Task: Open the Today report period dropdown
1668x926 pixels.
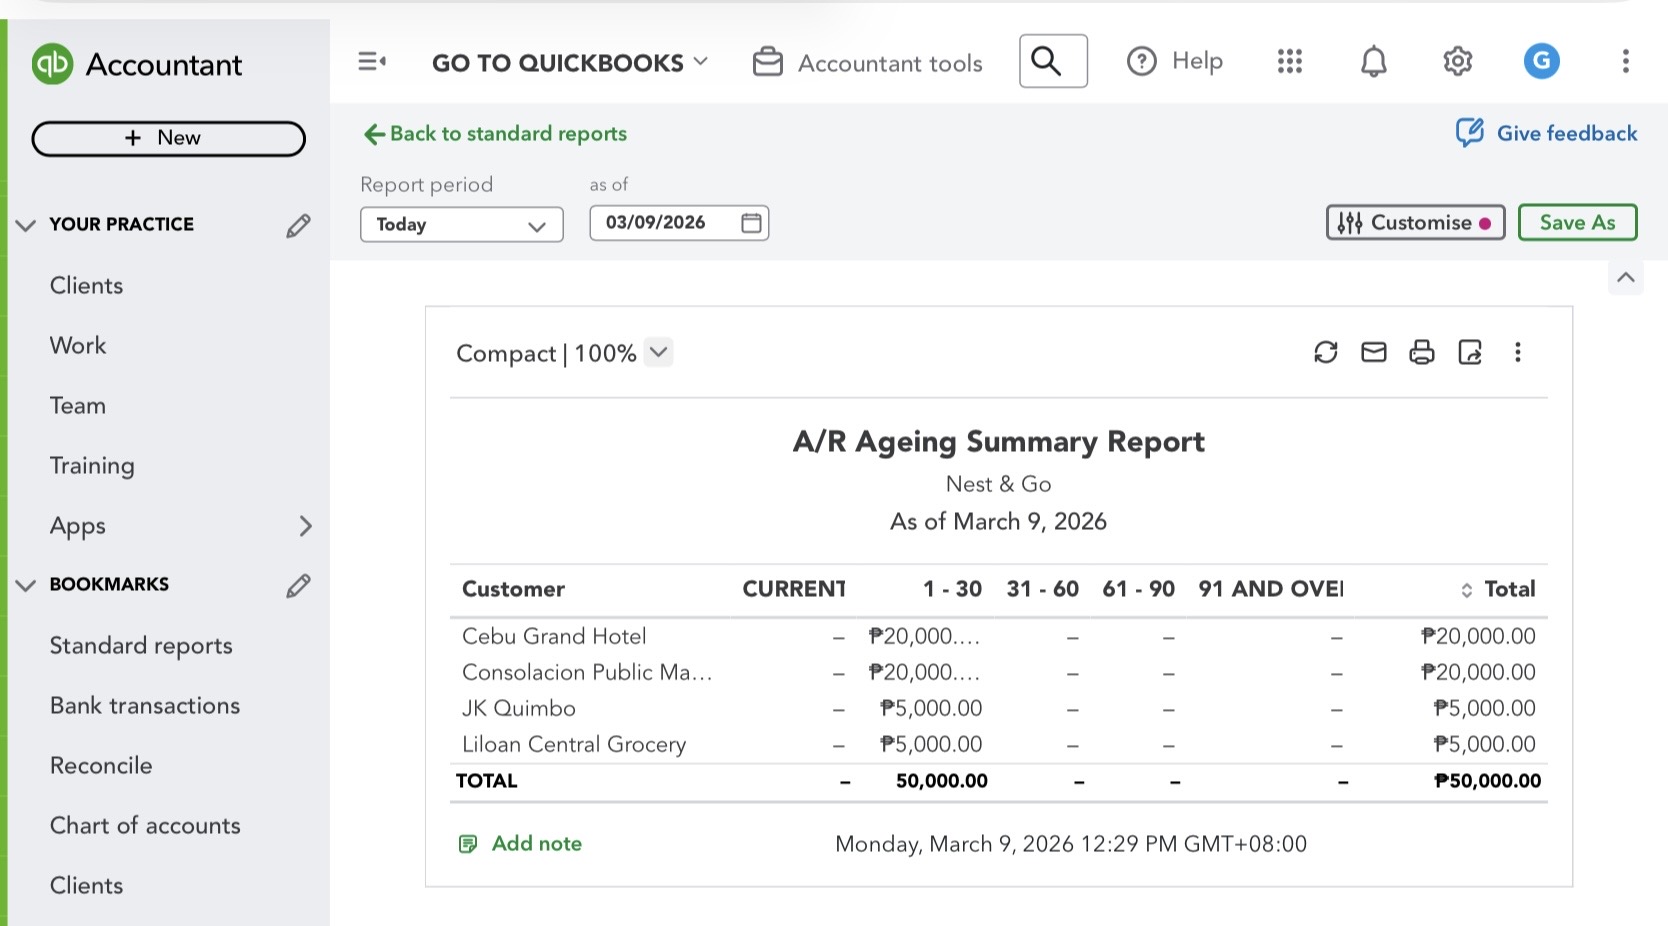Action: coord(461,224)
